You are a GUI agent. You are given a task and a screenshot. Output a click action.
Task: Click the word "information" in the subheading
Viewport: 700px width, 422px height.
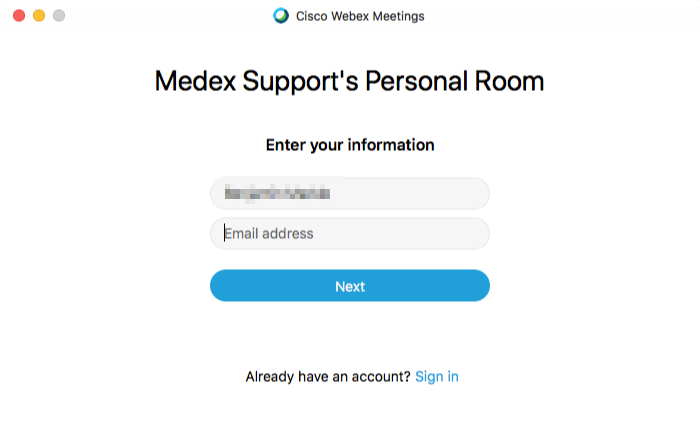coord(391,145)
